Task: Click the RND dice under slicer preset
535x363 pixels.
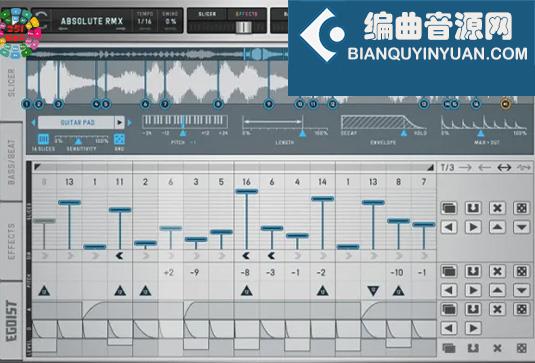Action: click(119, 139)
